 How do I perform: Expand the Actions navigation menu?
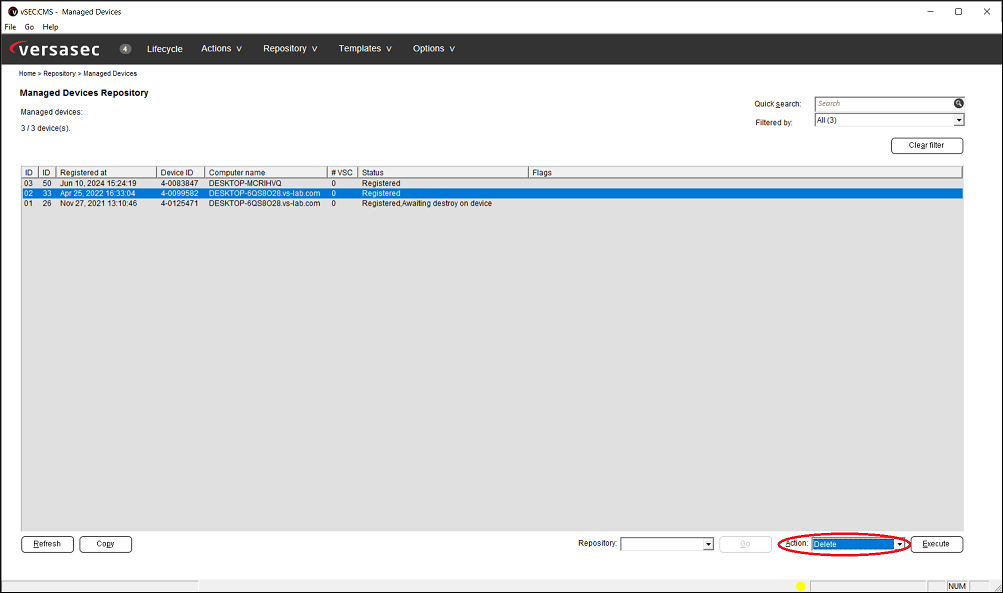pyautogui.click(x=221, y=49)
